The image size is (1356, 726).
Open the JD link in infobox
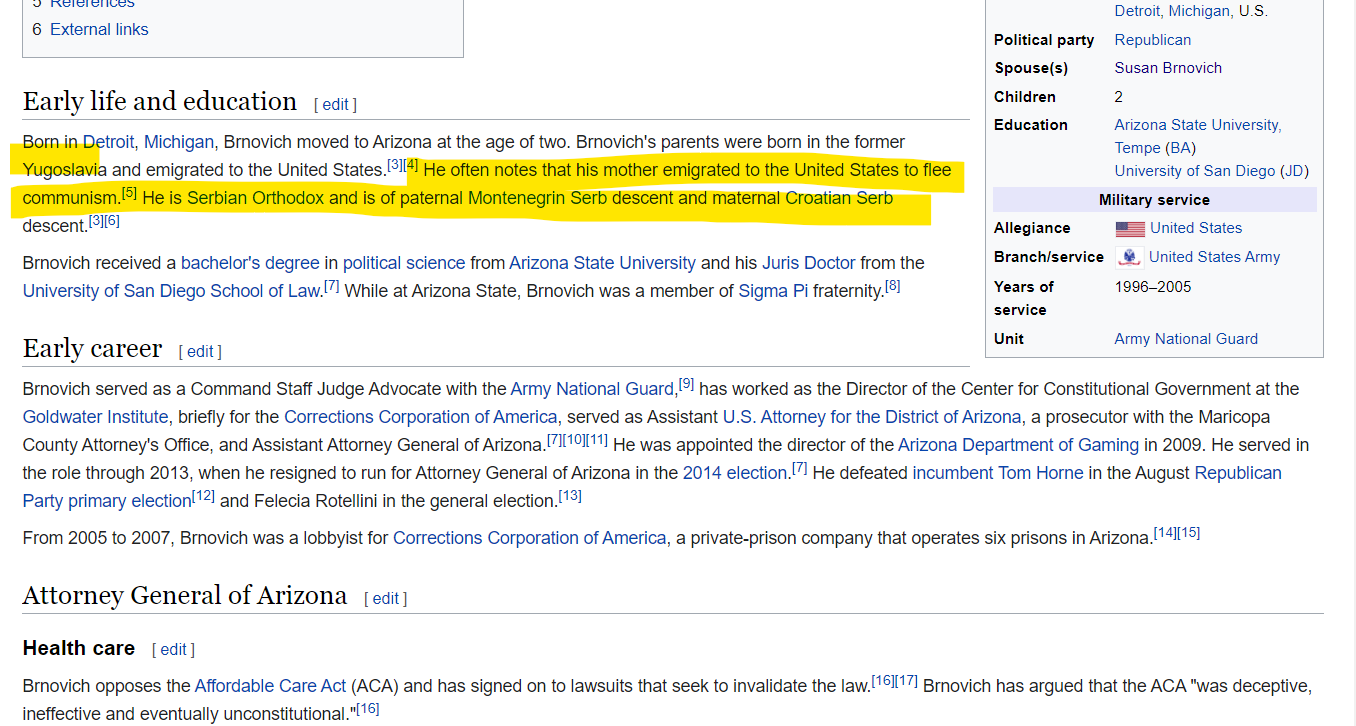pyautogui.click(x=1294, y=171)
